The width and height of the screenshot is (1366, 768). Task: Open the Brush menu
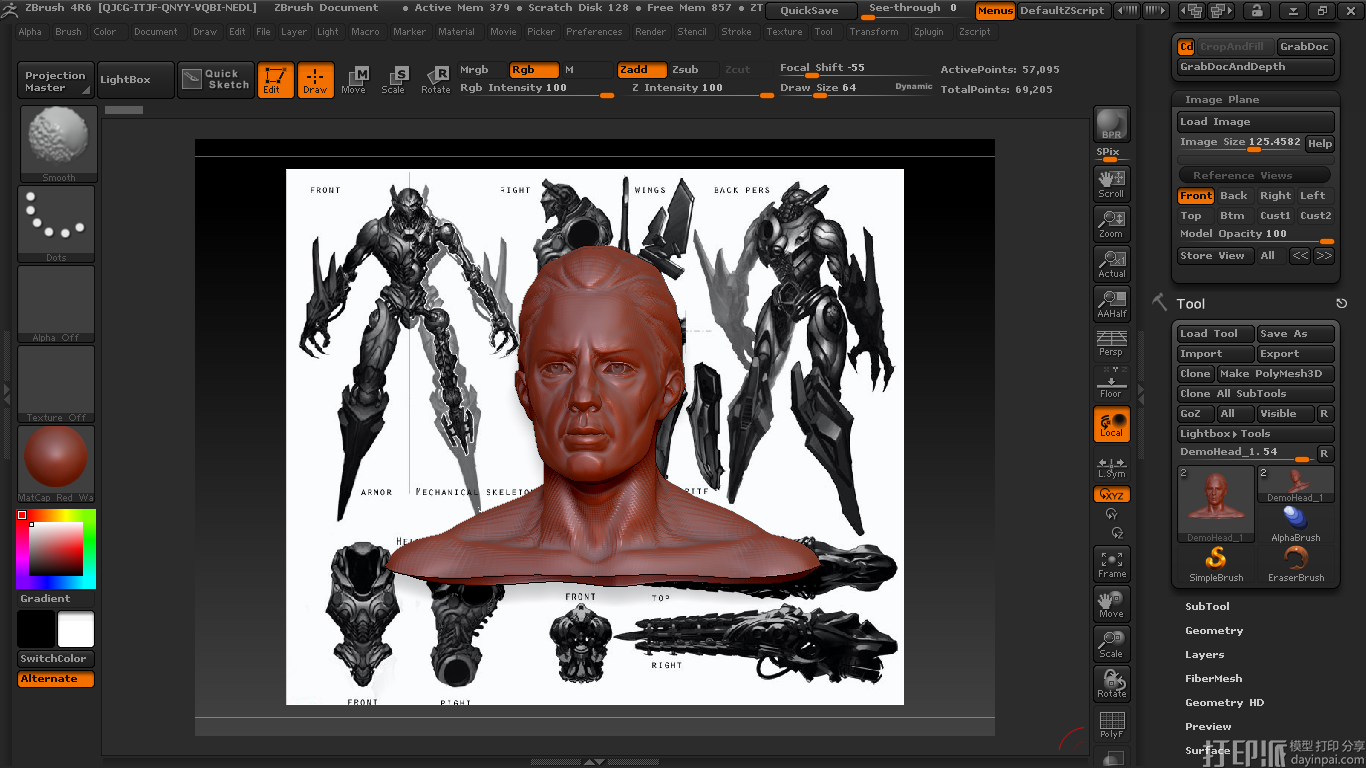68,32
